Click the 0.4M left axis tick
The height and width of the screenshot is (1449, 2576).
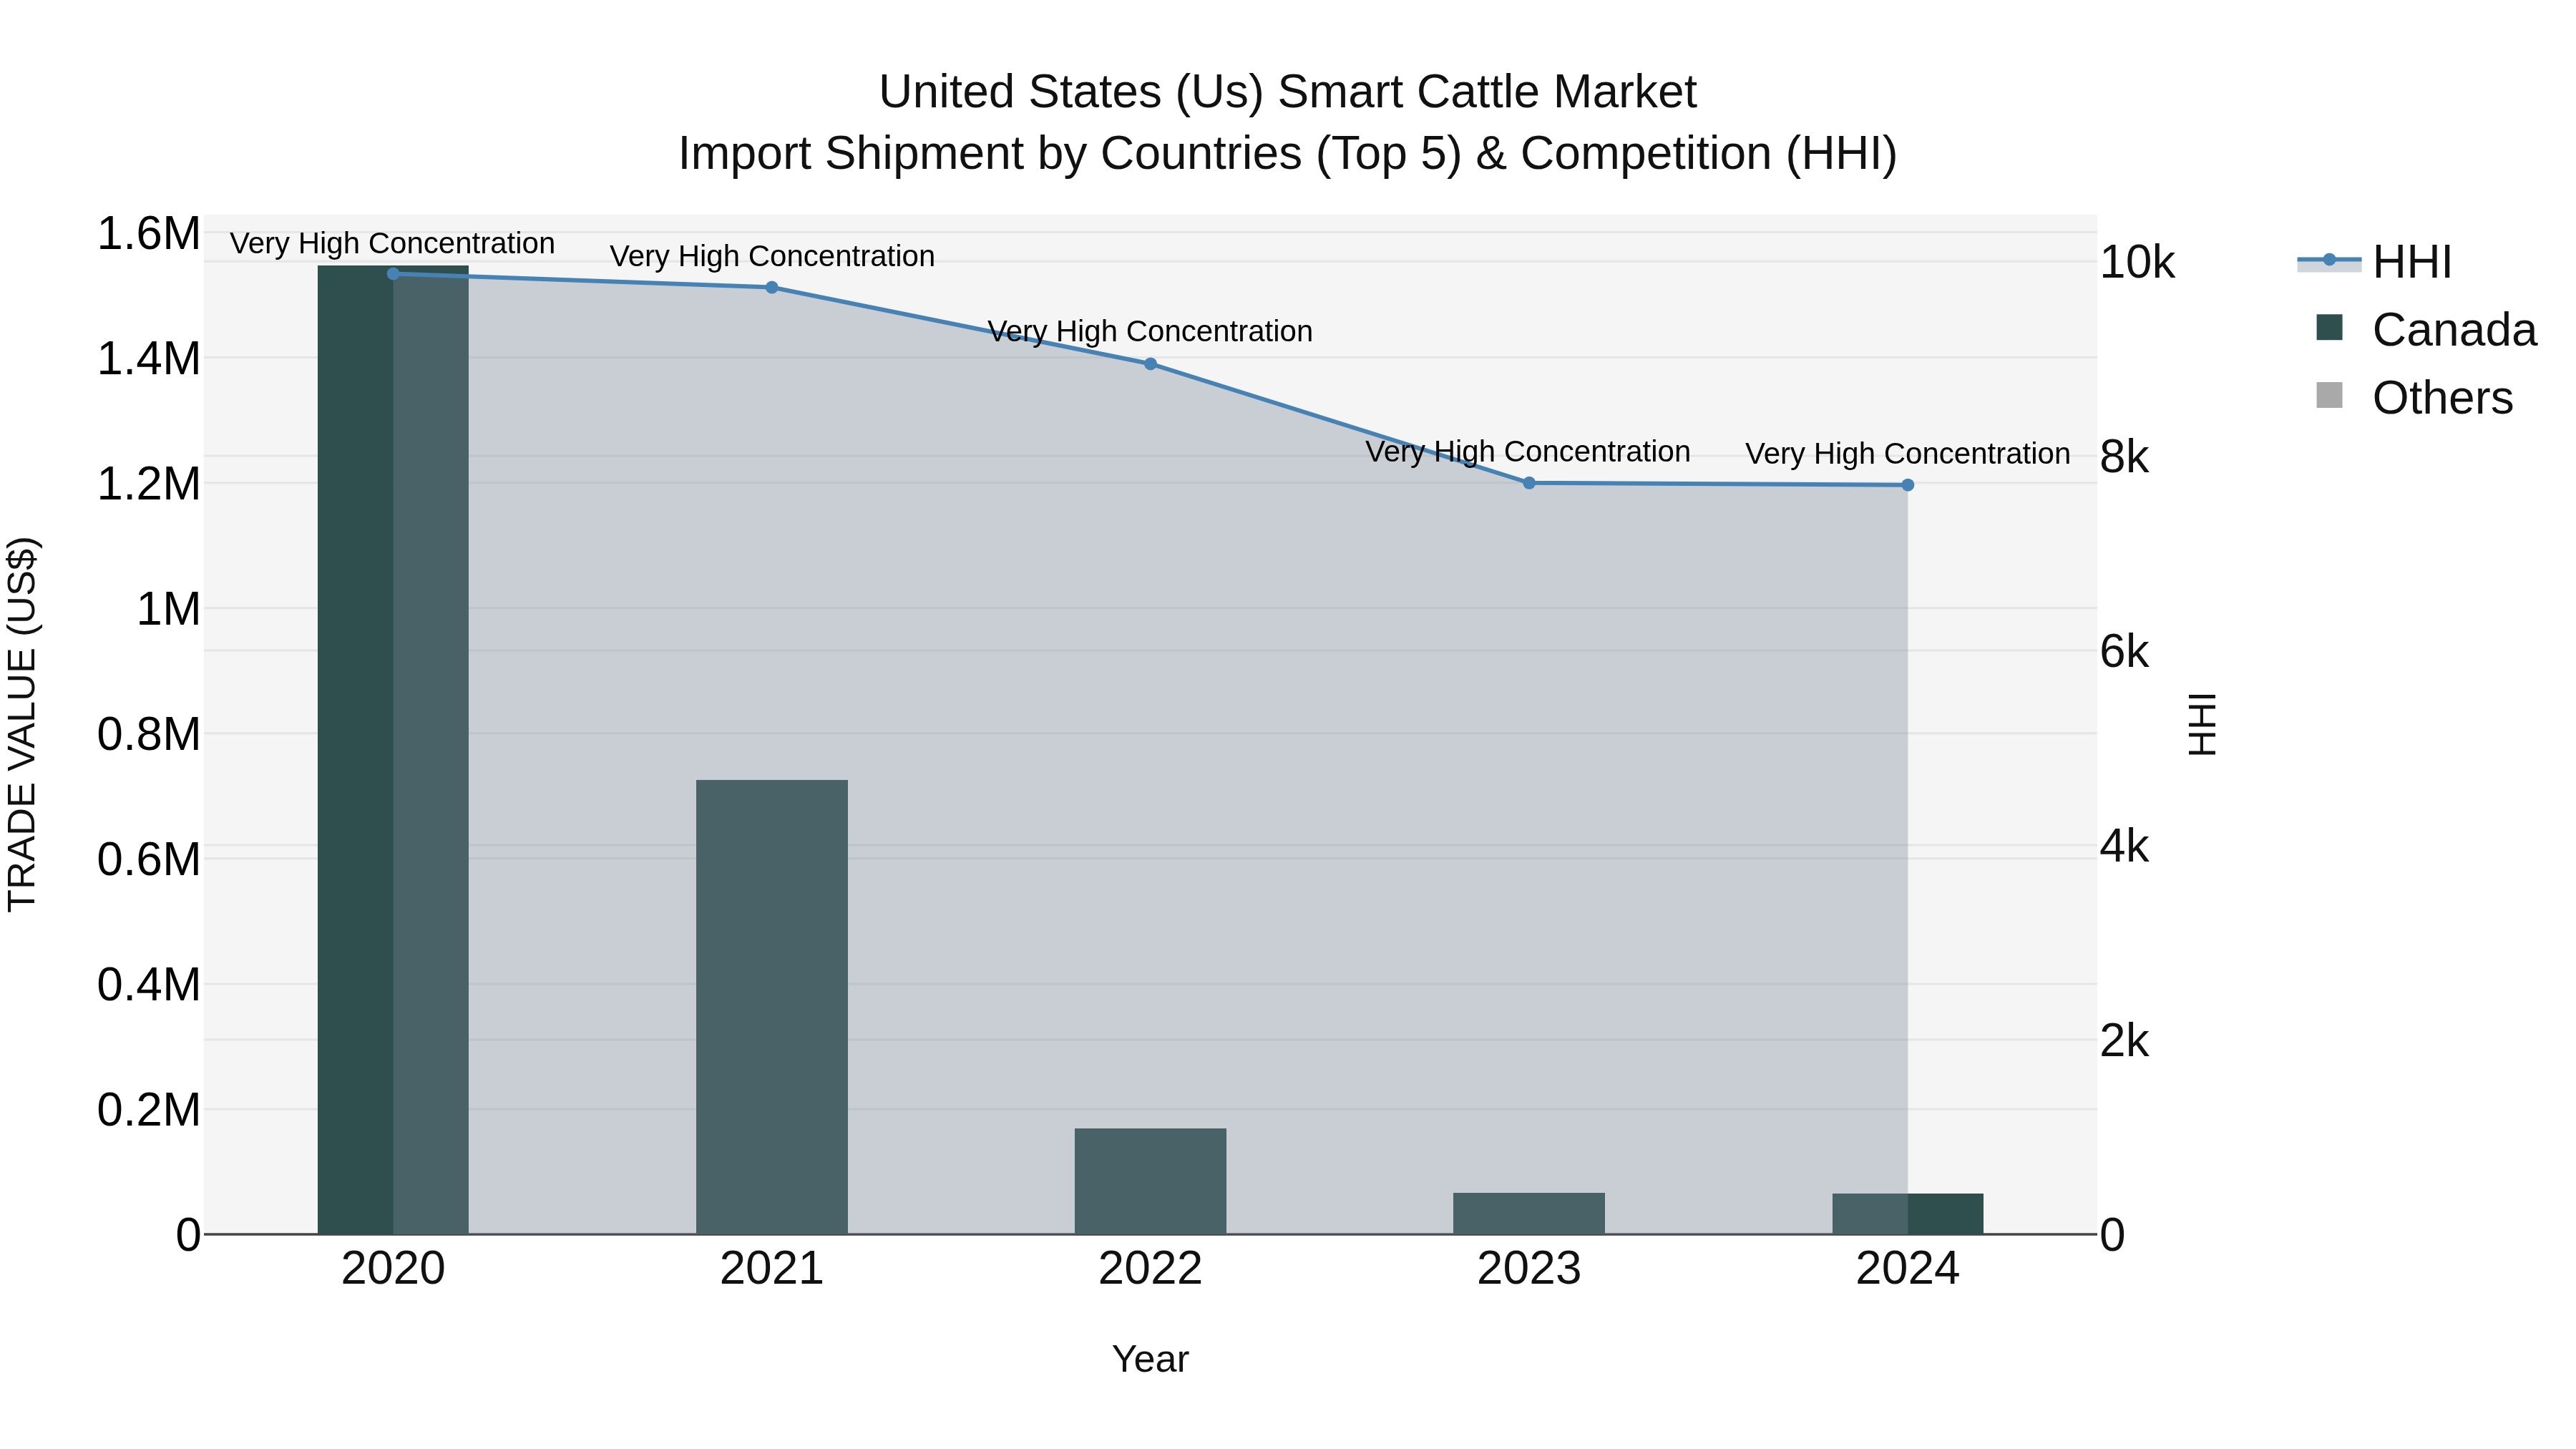(x=148, y=985)
